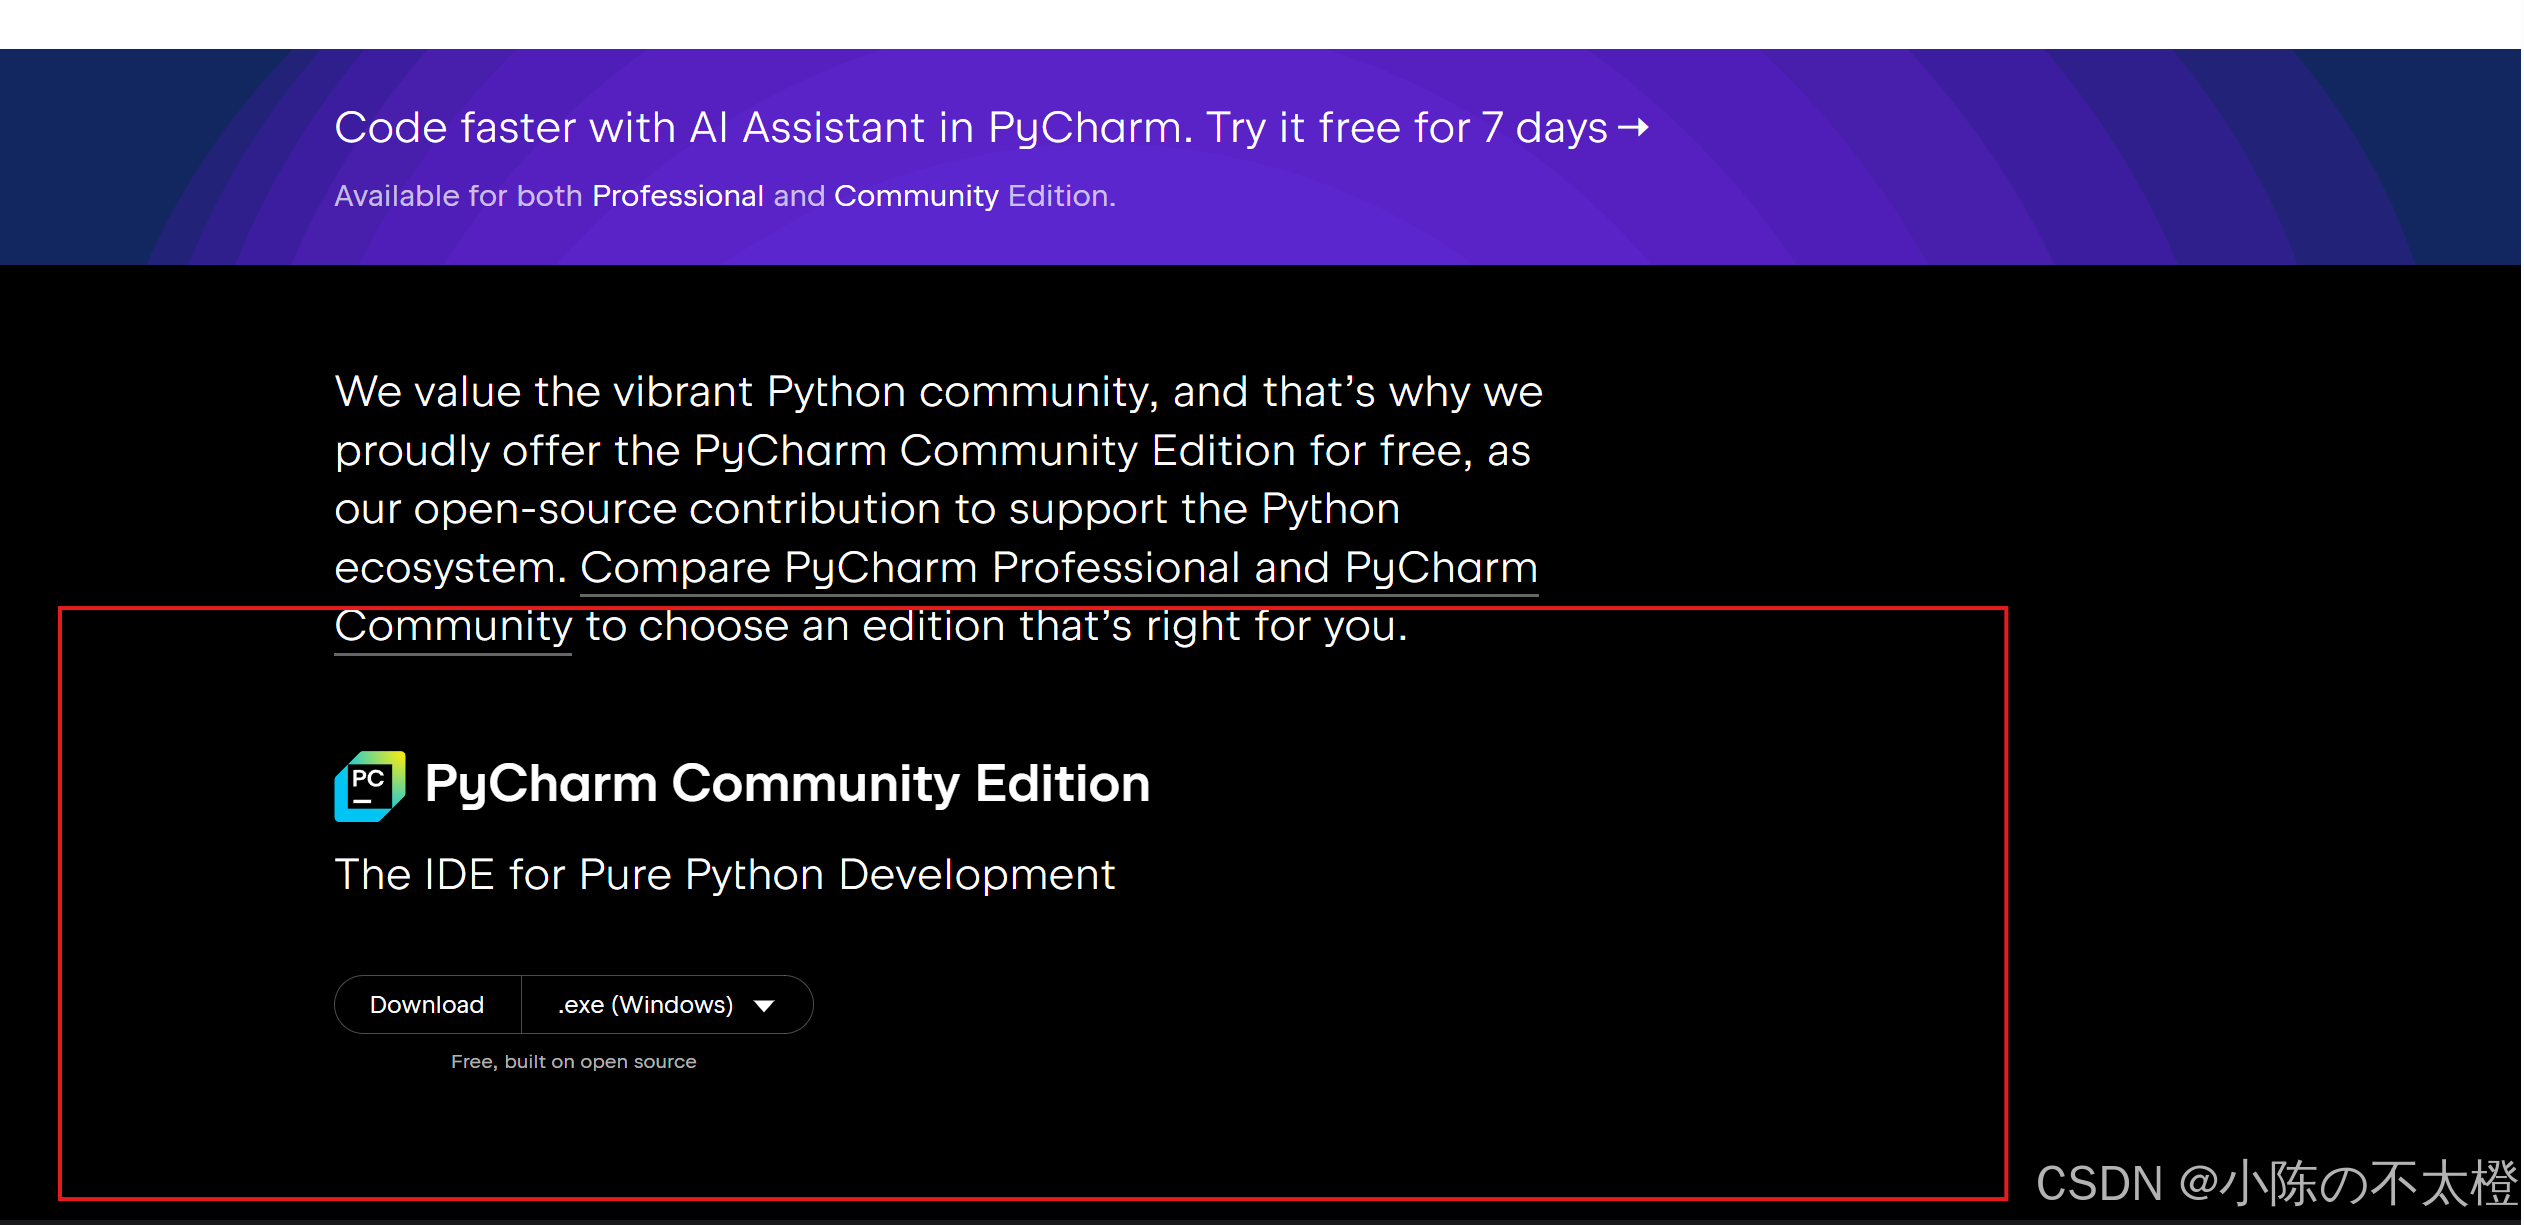This screenshot has width=2524, height=1225.
Task: Click the PyCharm Community Edition logo icon
Action: (x=370, y=786)
